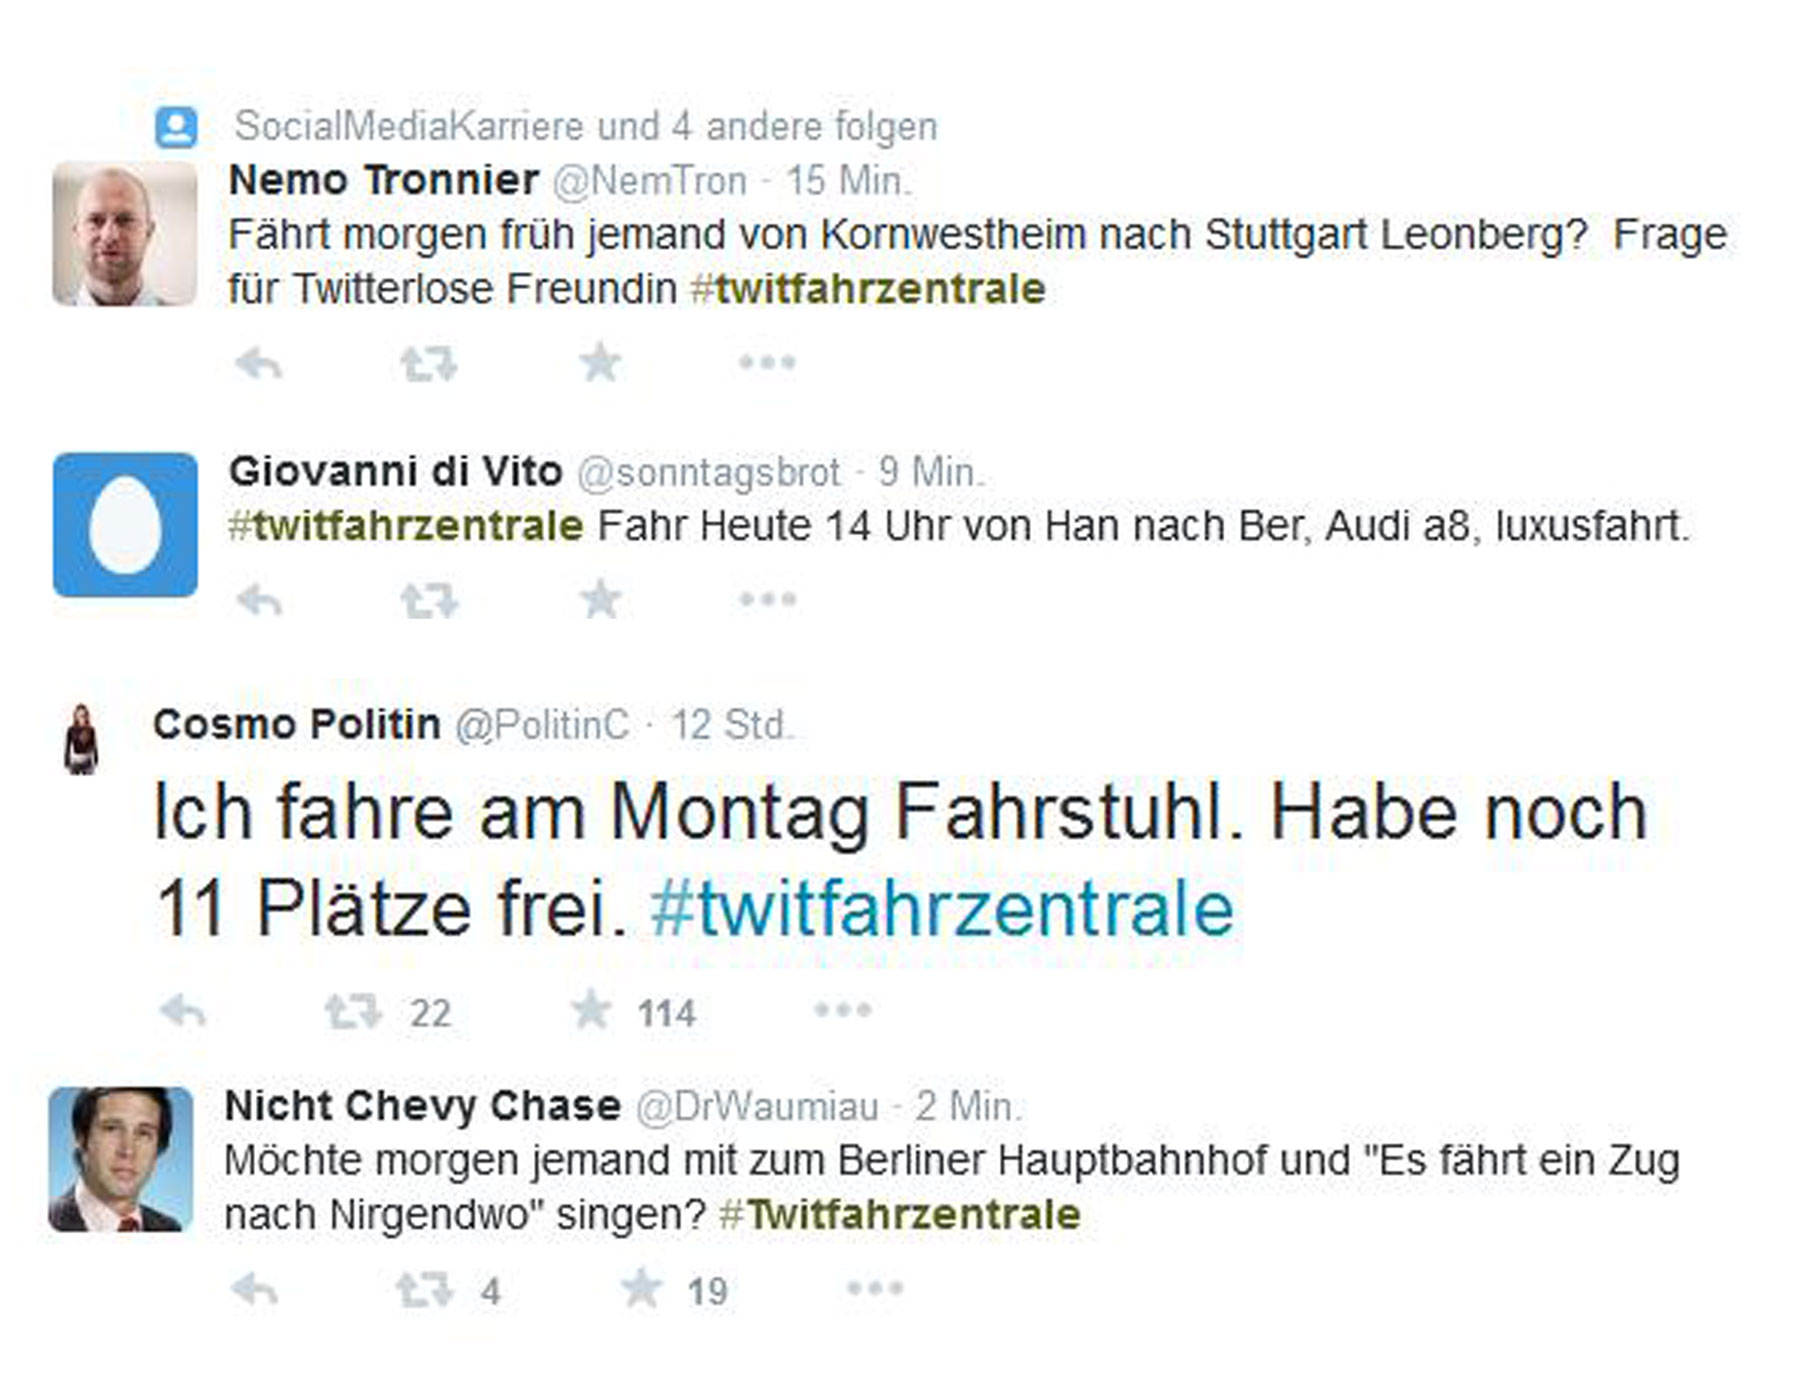Retweet Giovanni di Vito's Audi a8 tweet

[x=429, y=601]
